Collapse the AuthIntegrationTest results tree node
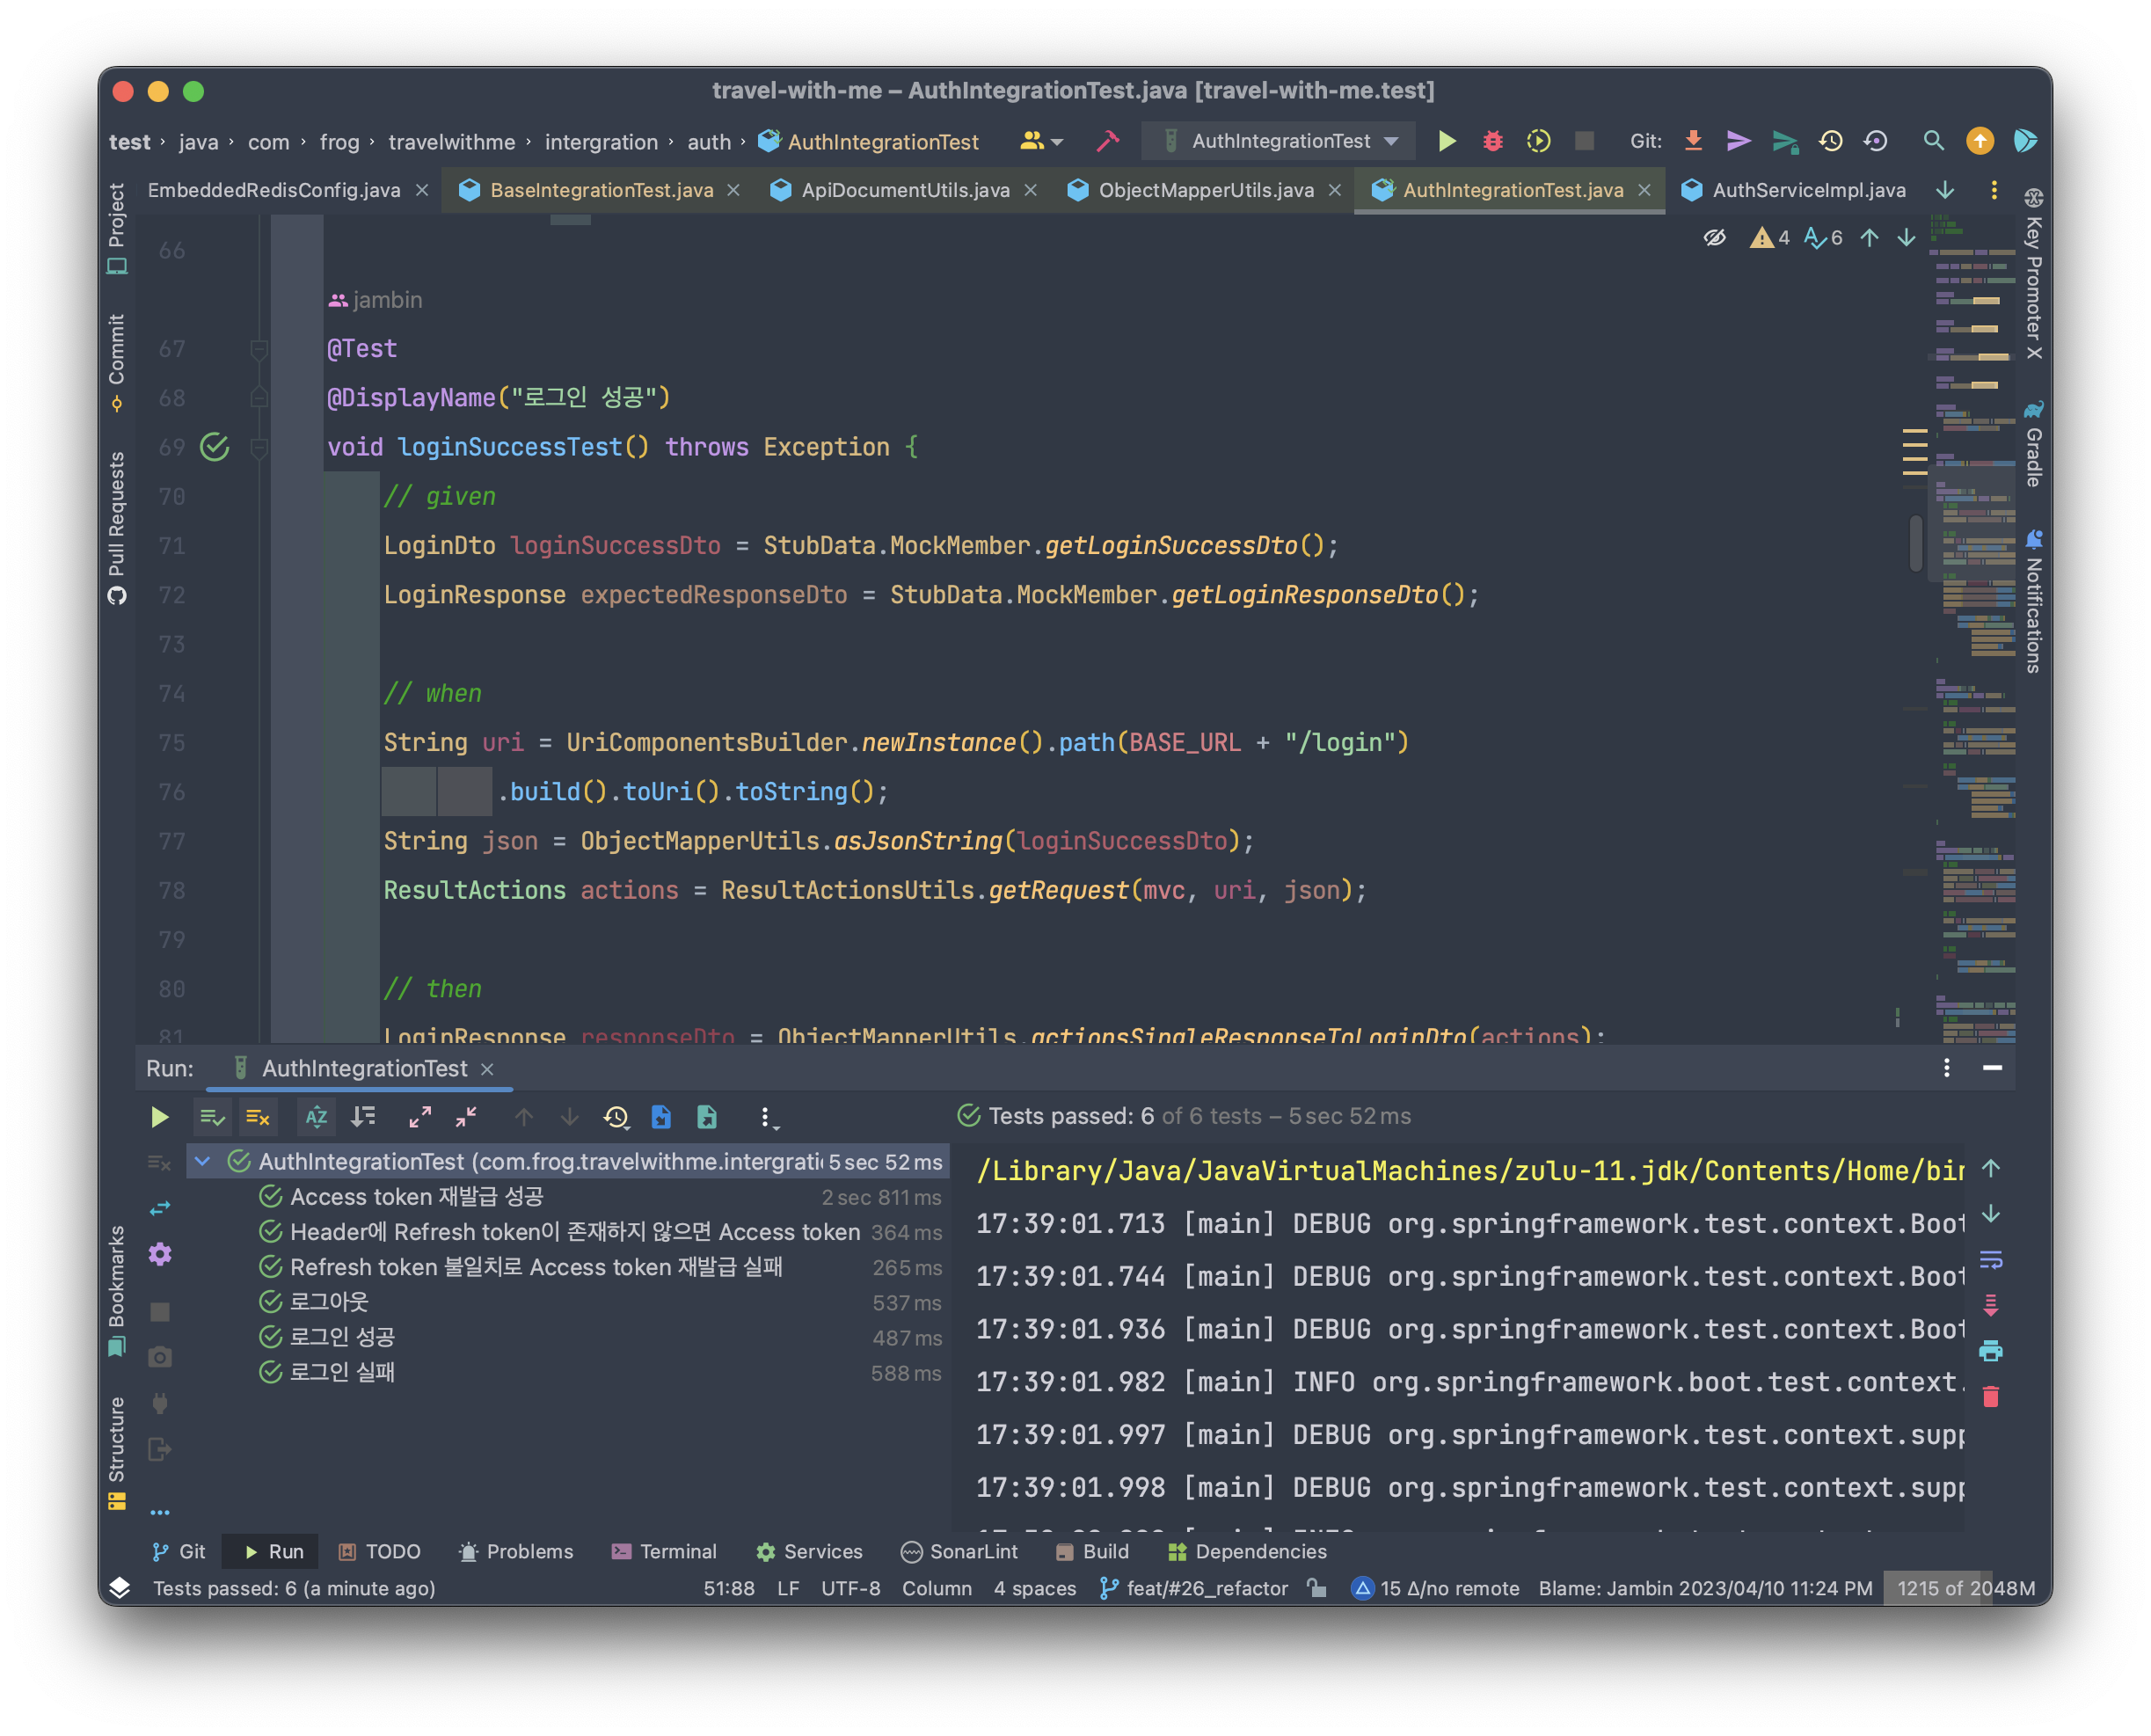The image size is (2151, 1736). point(203,1161)
